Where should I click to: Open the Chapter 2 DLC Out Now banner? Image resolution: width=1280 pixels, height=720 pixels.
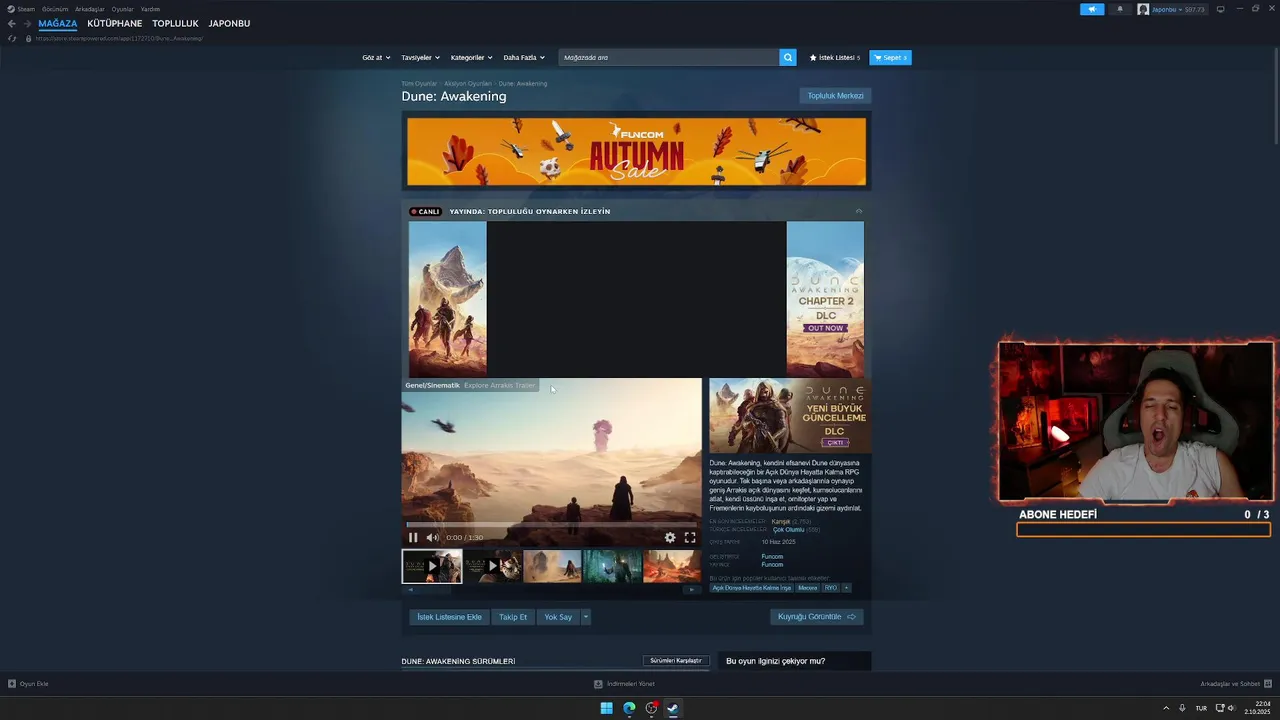825,299
